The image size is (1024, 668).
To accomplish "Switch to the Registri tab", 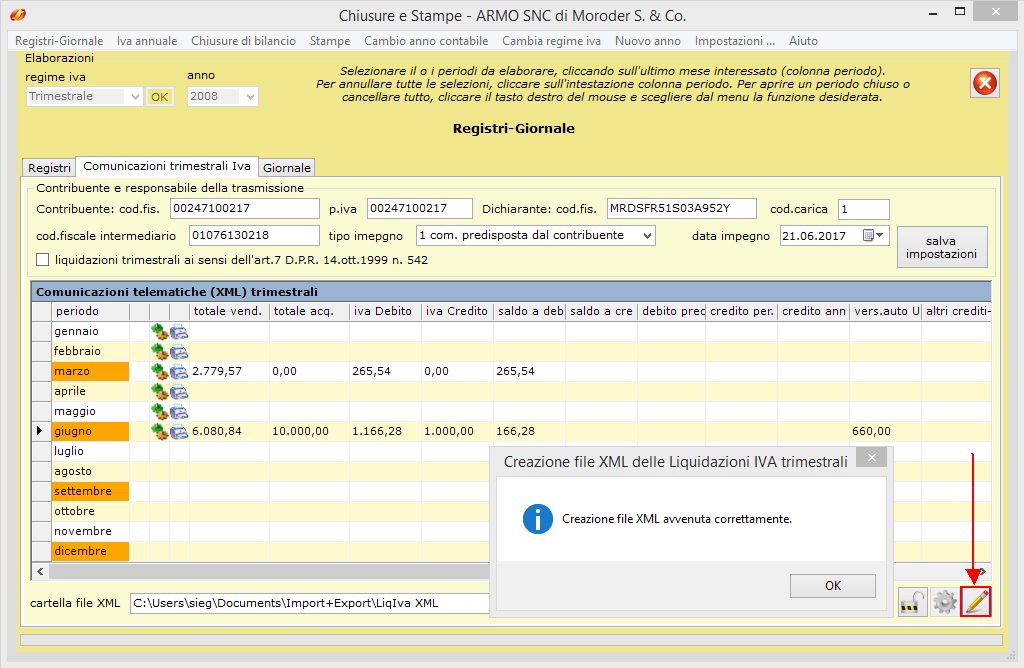I will [x=49, y=168].
